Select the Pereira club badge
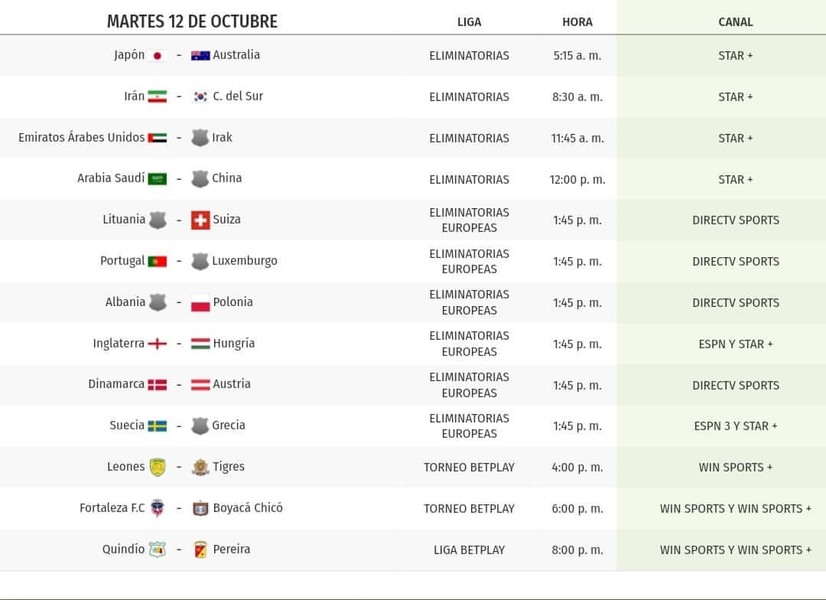This screenshot has width=826, height=600. [x=200, y=549]
